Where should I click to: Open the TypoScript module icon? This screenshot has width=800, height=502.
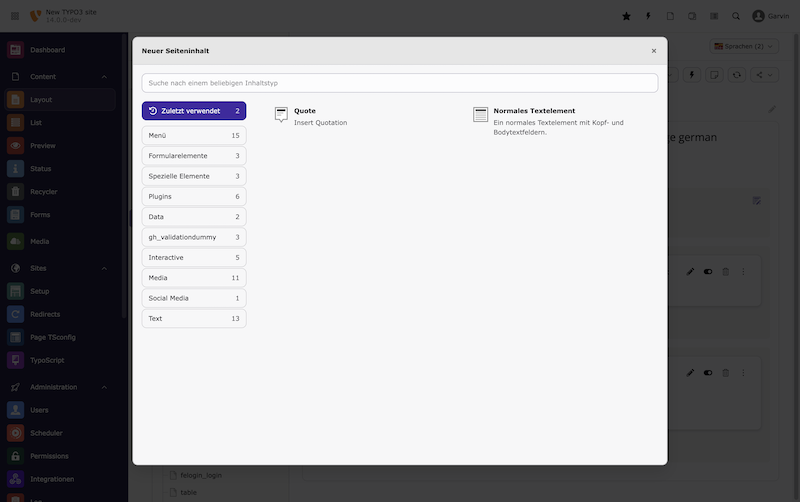(15, 359)
